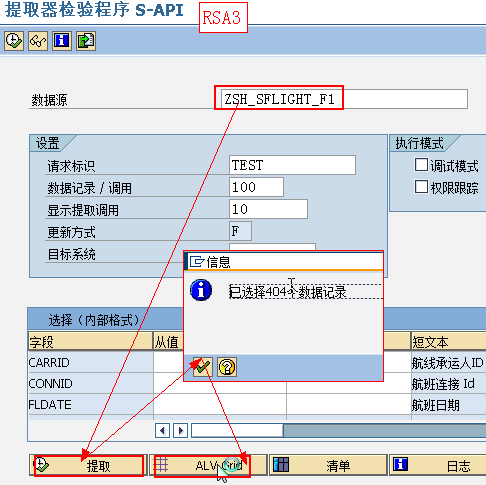486x485 pixels.
Task: Open help via question mark in dialog
Action: pos(227,367)
